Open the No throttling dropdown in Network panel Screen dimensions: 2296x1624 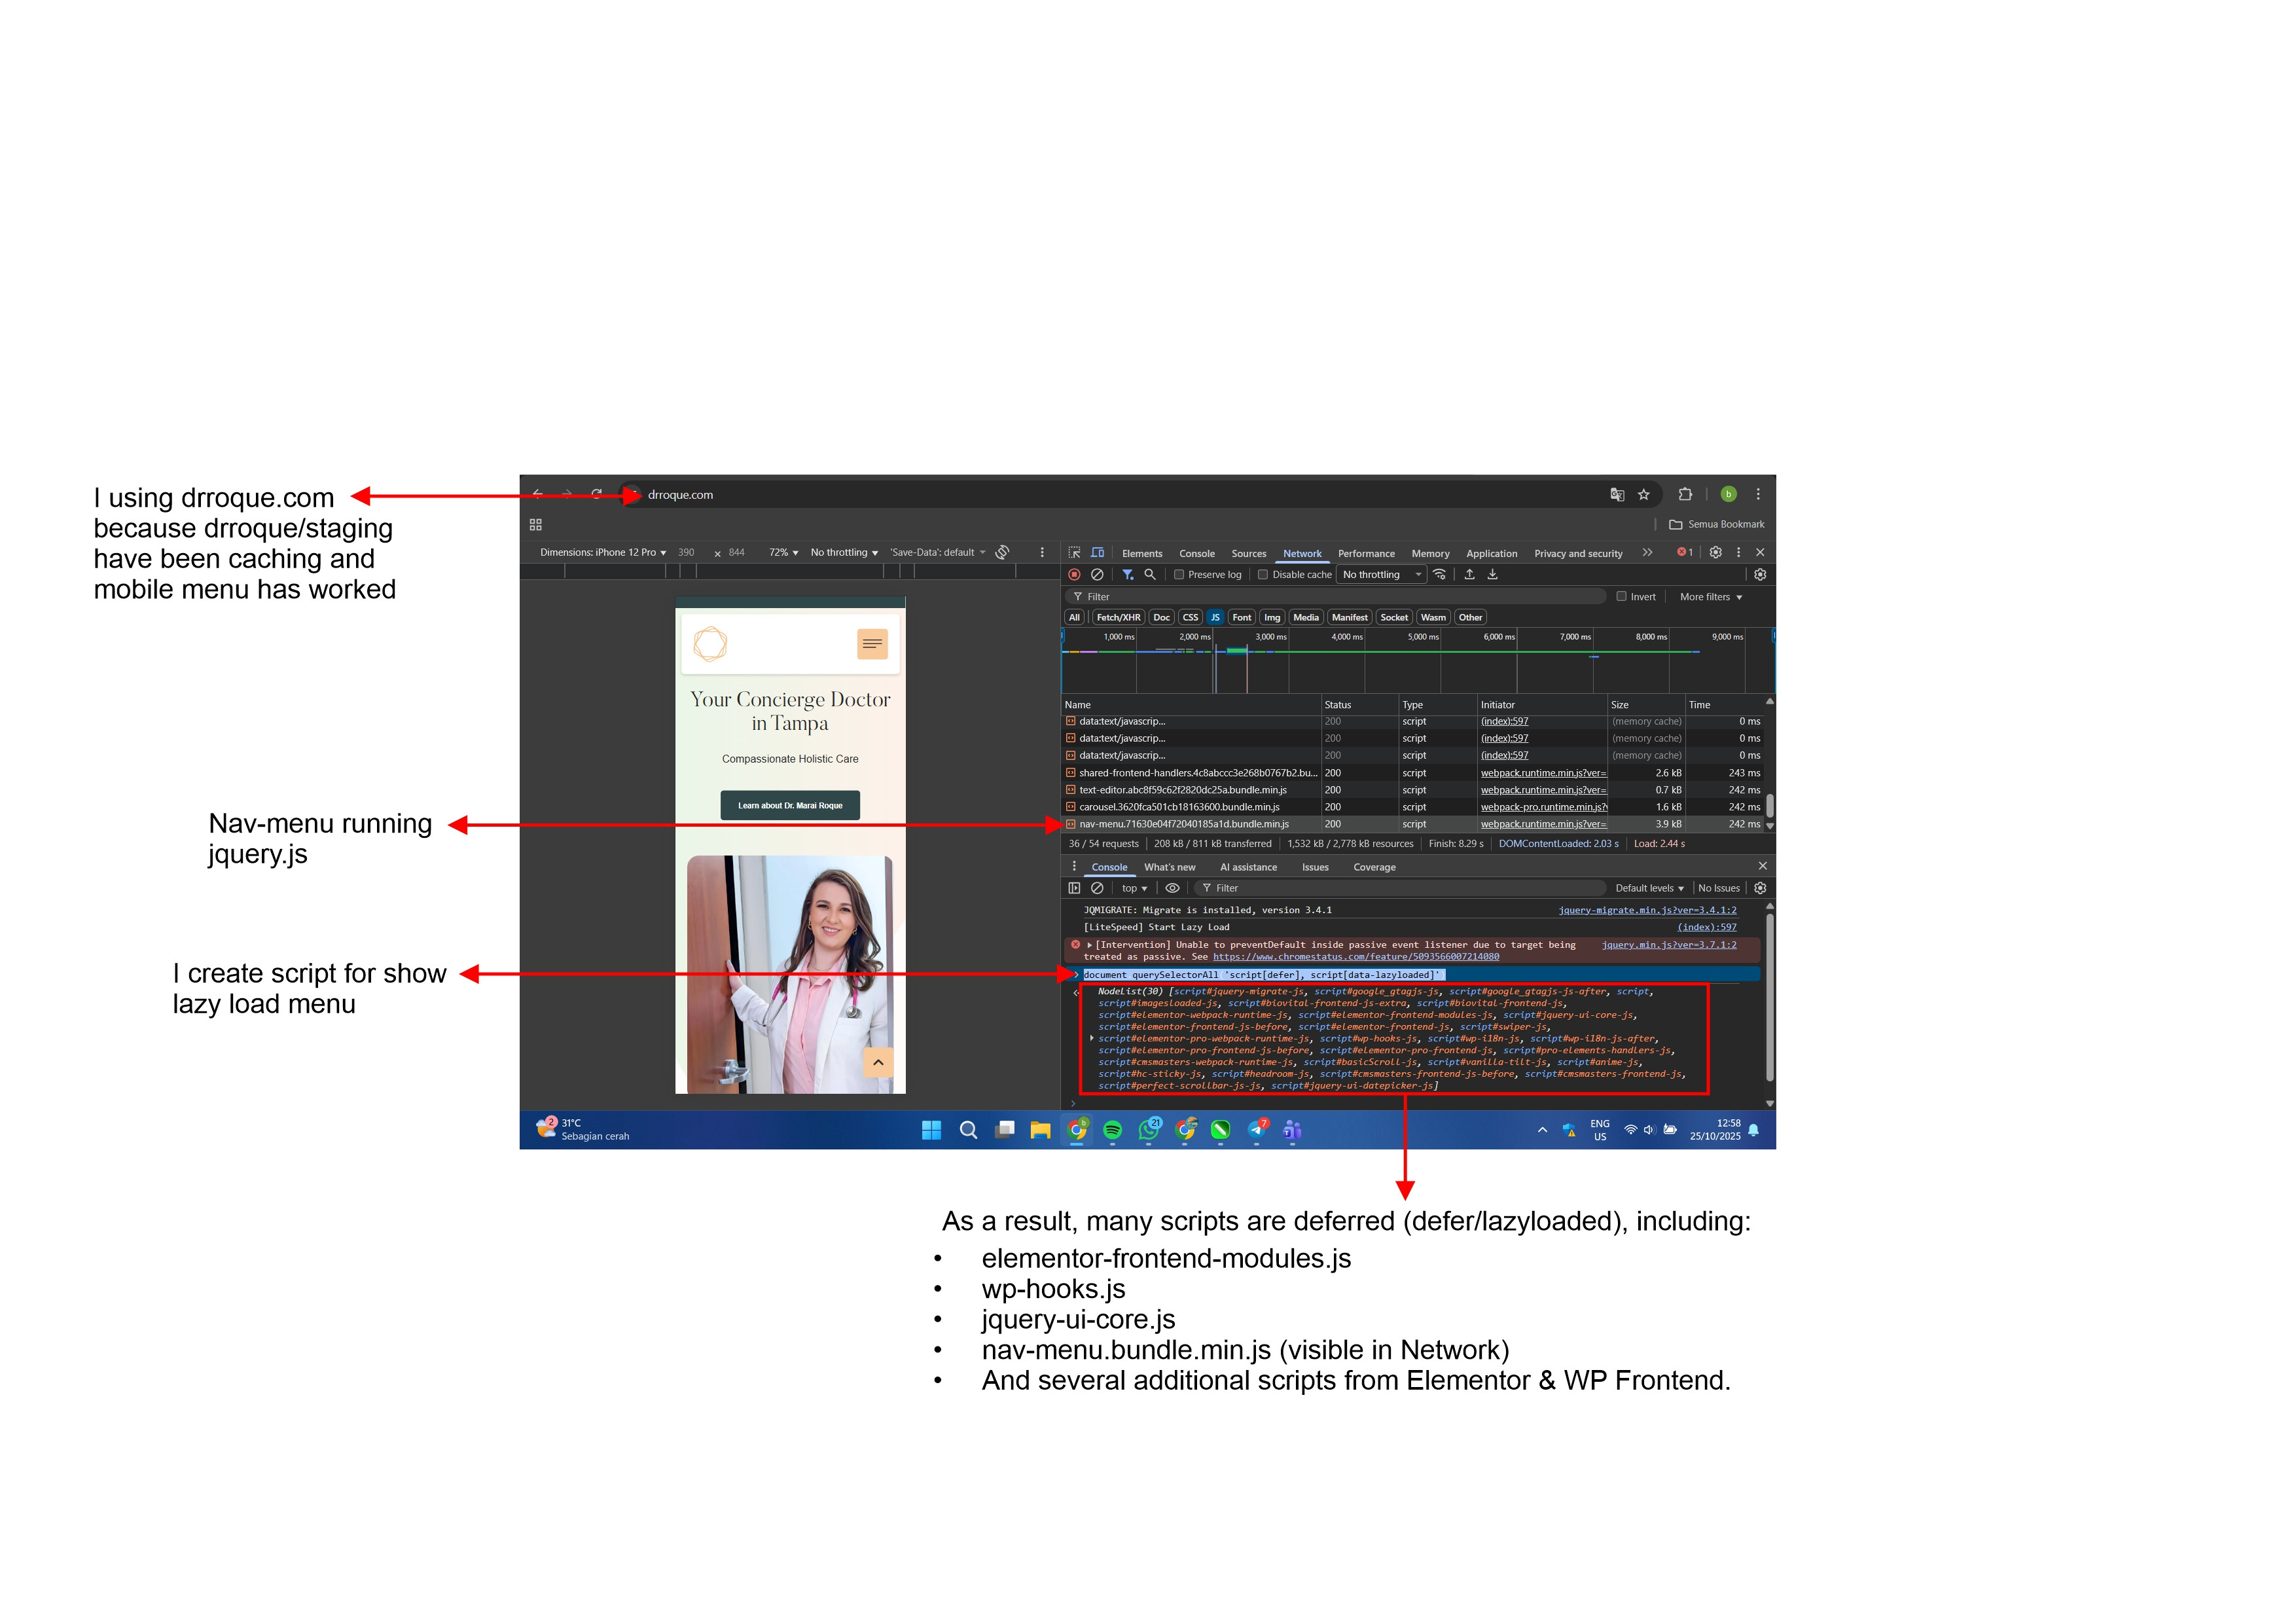click(1382, 575)
